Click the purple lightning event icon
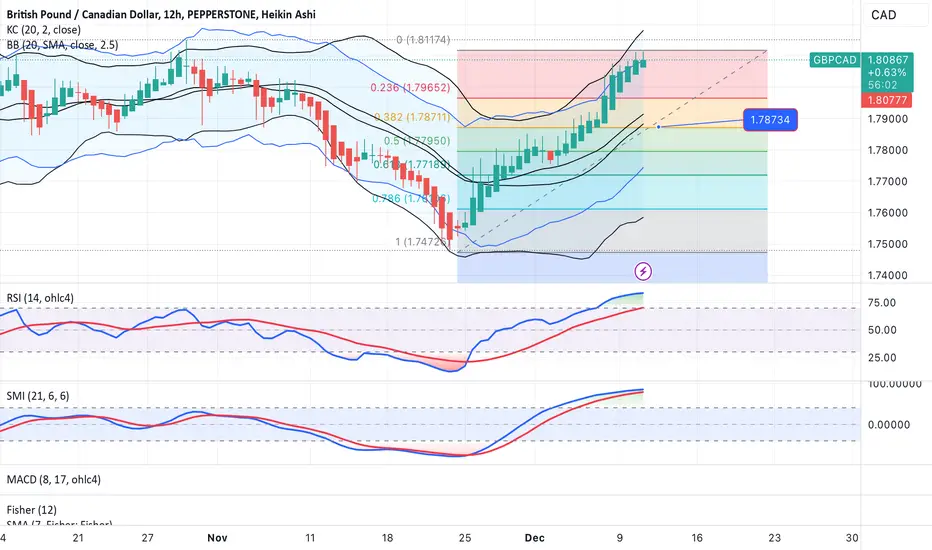 coord(643,272)
